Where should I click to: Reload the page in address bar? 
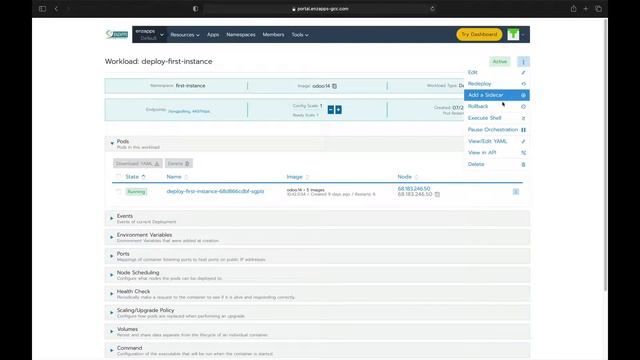432,9
